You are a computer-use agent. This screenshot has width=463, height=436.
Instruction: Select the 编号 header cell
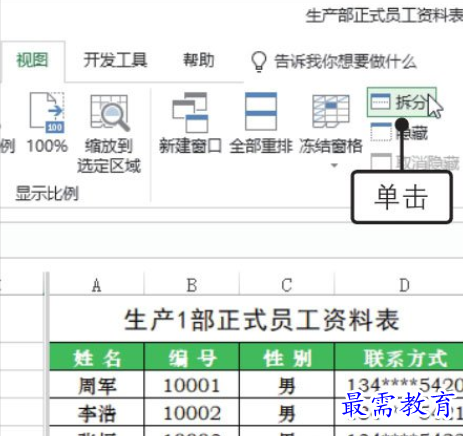pos(192,357)
